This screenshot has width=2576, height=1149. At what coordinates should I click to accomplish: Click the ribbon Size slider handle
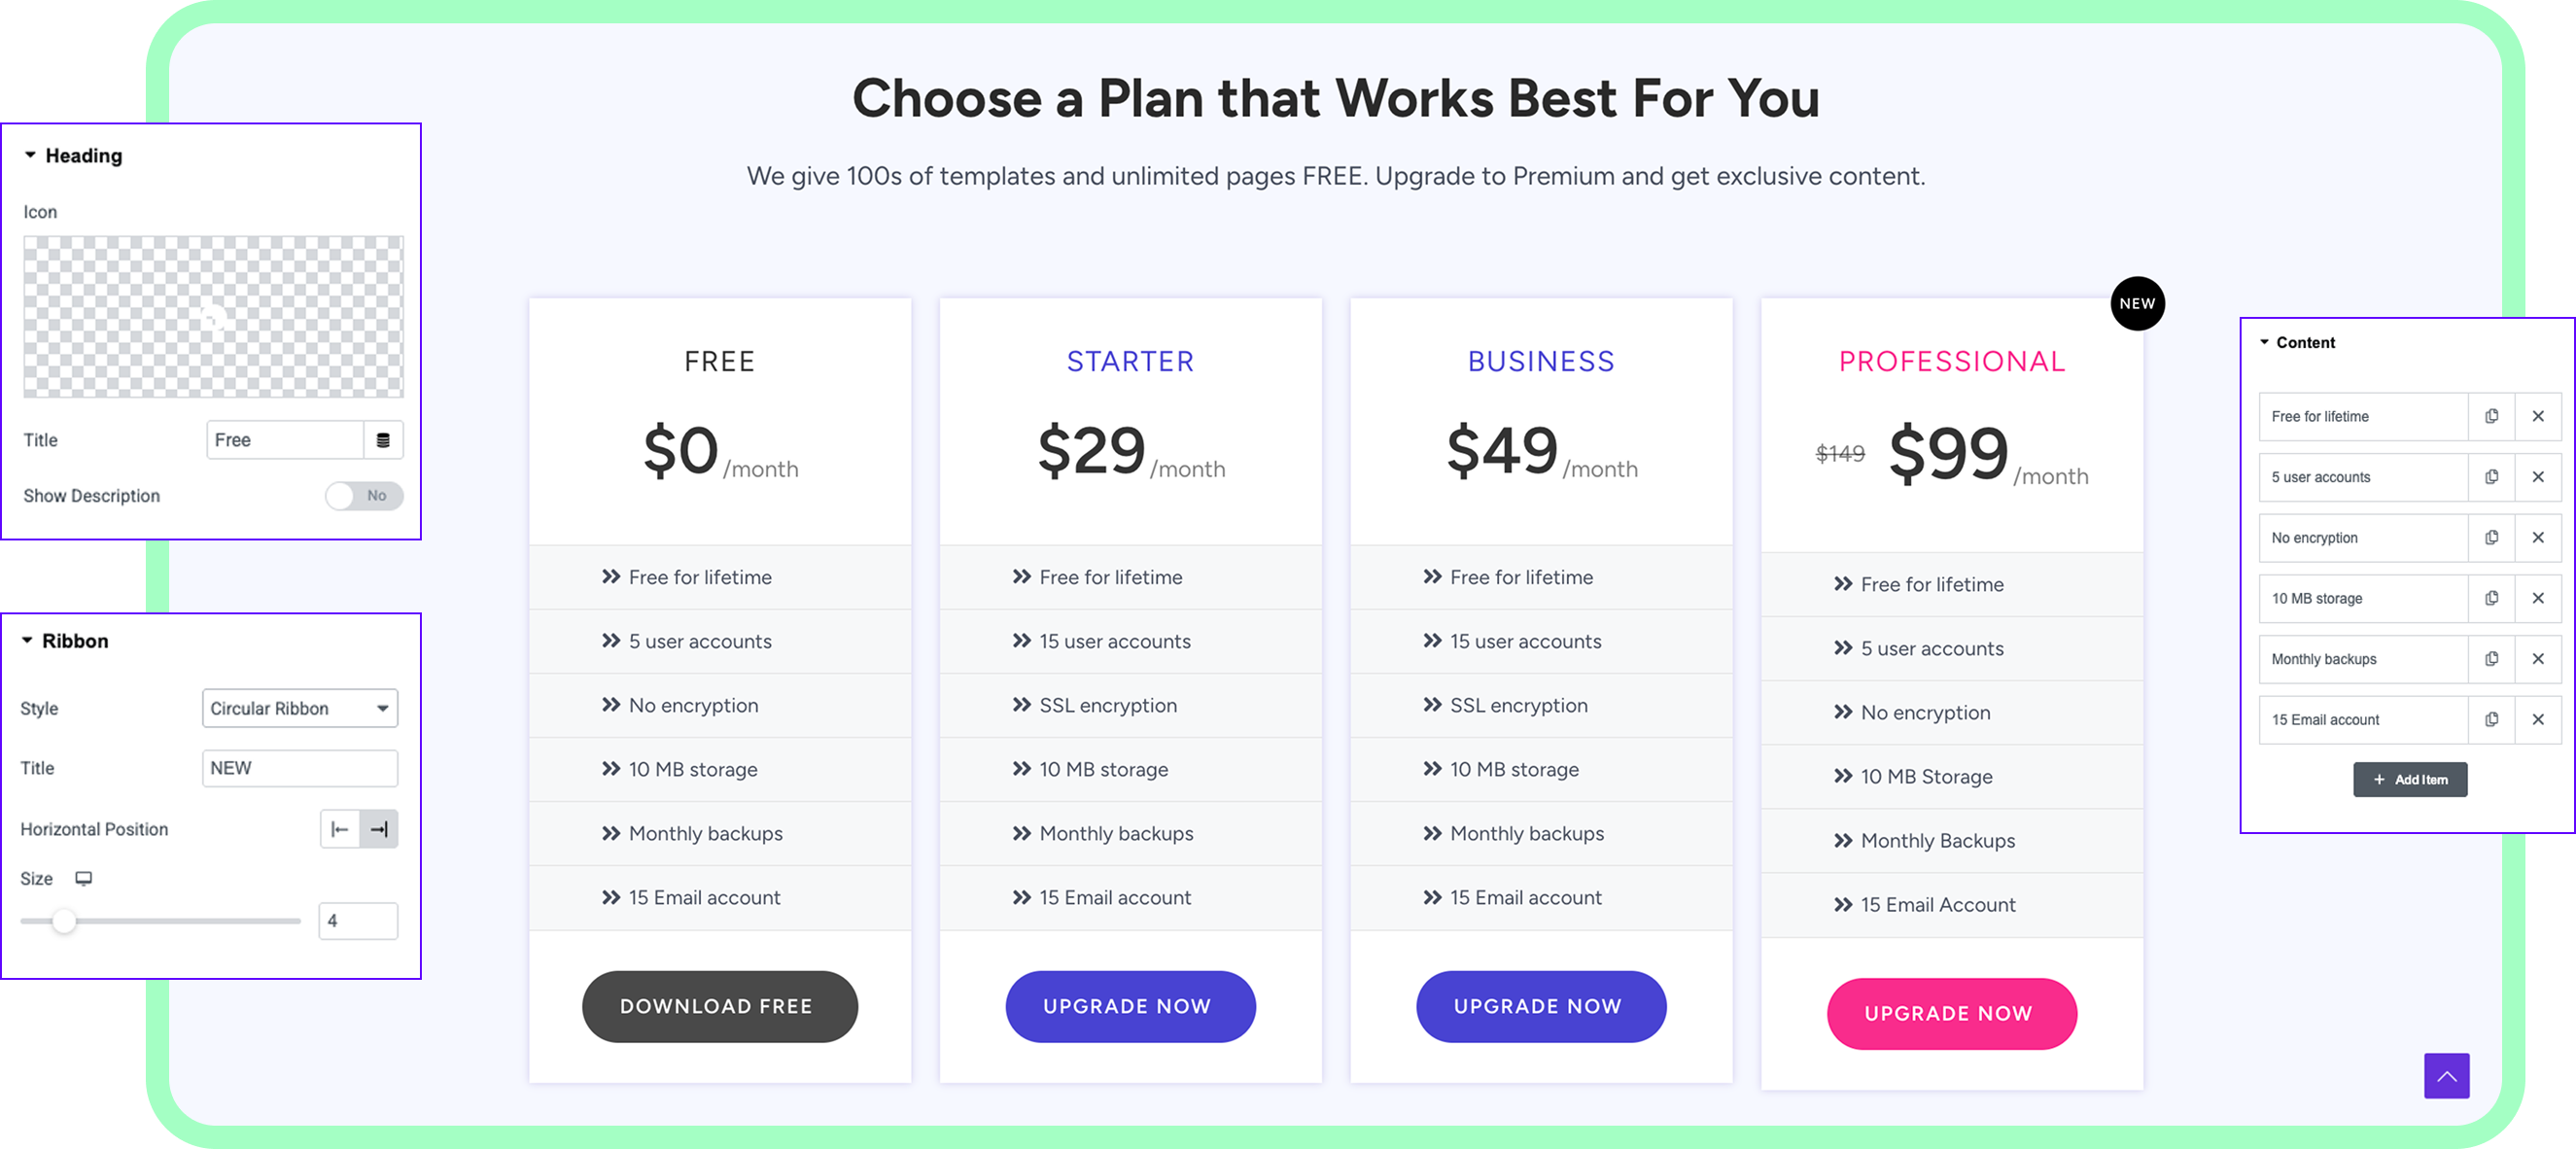(64, 921)
